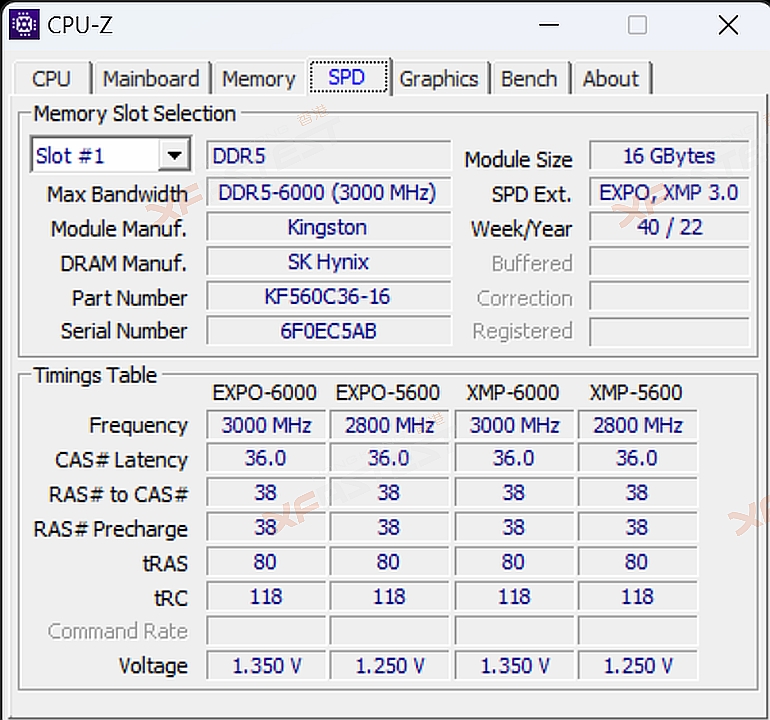Click the EXPO-6000 column header
Viewport: 770px width, 720px height.
(x=265, y=392)
